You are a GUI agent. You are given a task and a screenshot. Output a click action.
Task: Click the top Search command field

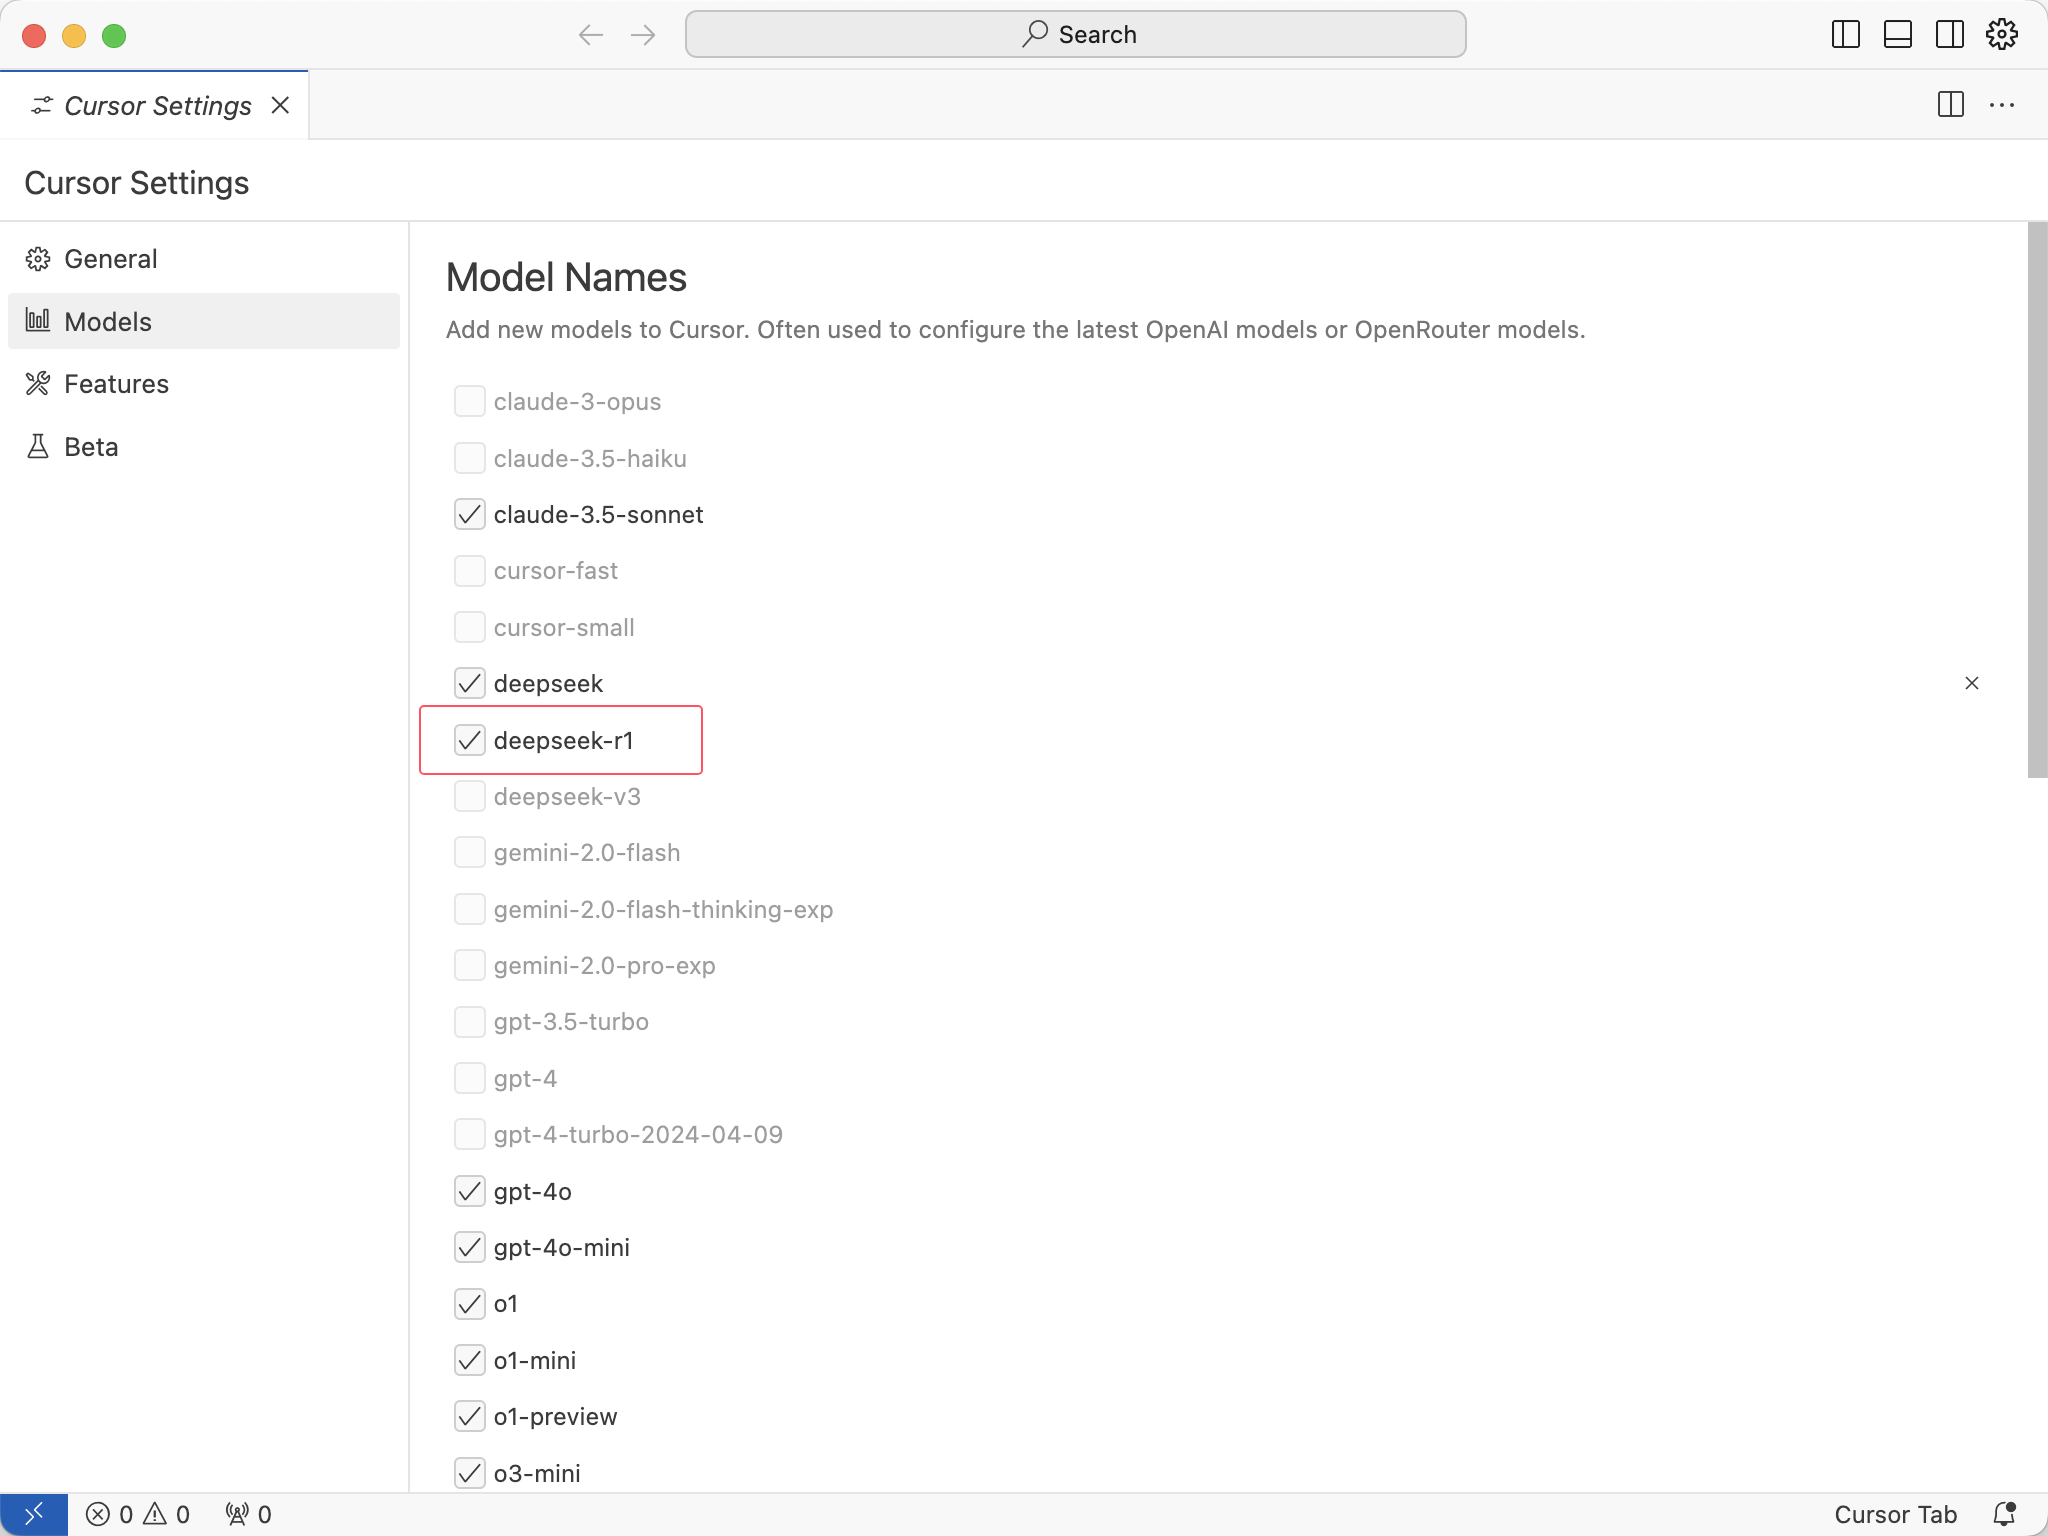click(x=1075, y=35)
